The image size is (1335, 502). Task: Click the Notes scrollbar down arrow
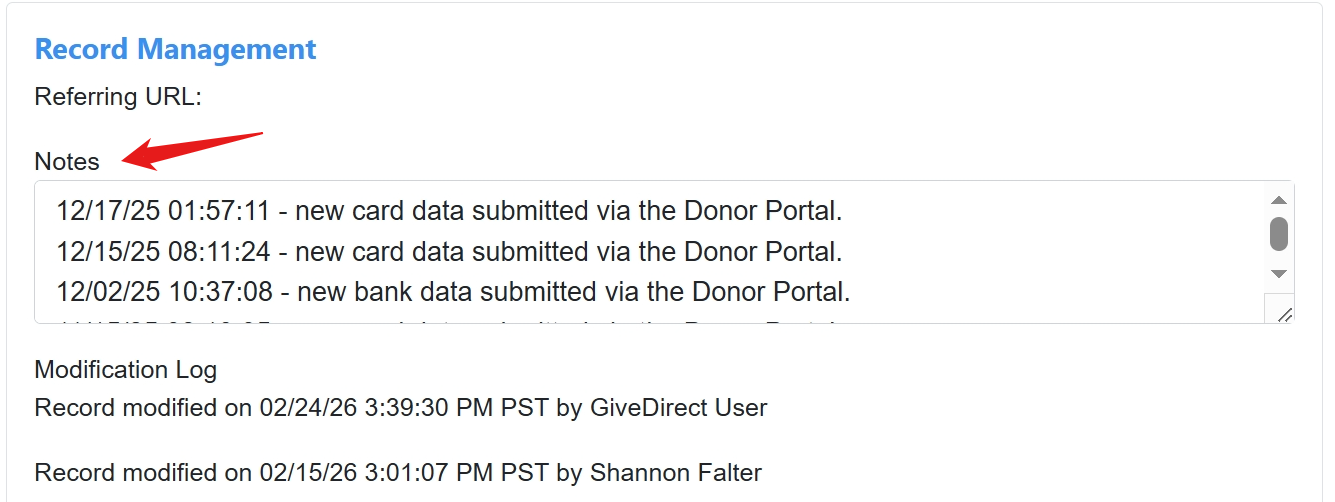pyautogui.click(x=1277, y=273)
